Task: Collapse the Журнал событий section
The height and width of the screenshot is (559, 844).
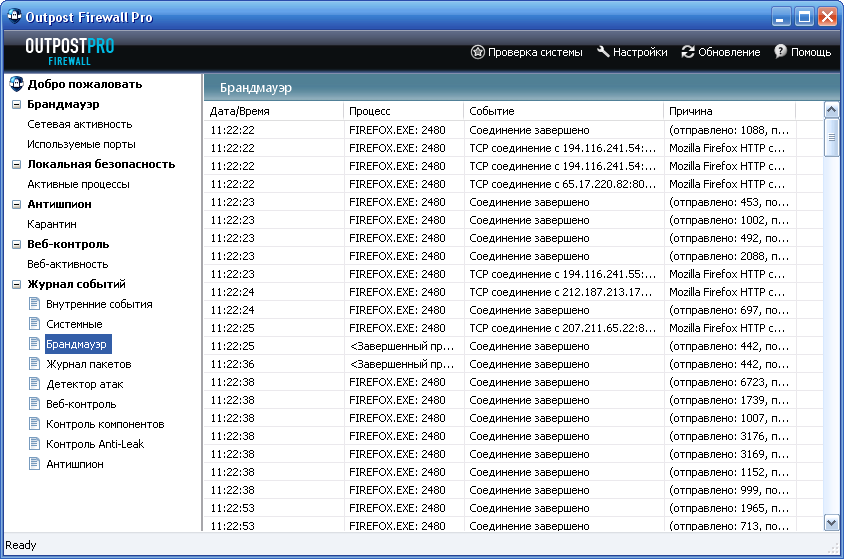Action: tap(17, 285)
